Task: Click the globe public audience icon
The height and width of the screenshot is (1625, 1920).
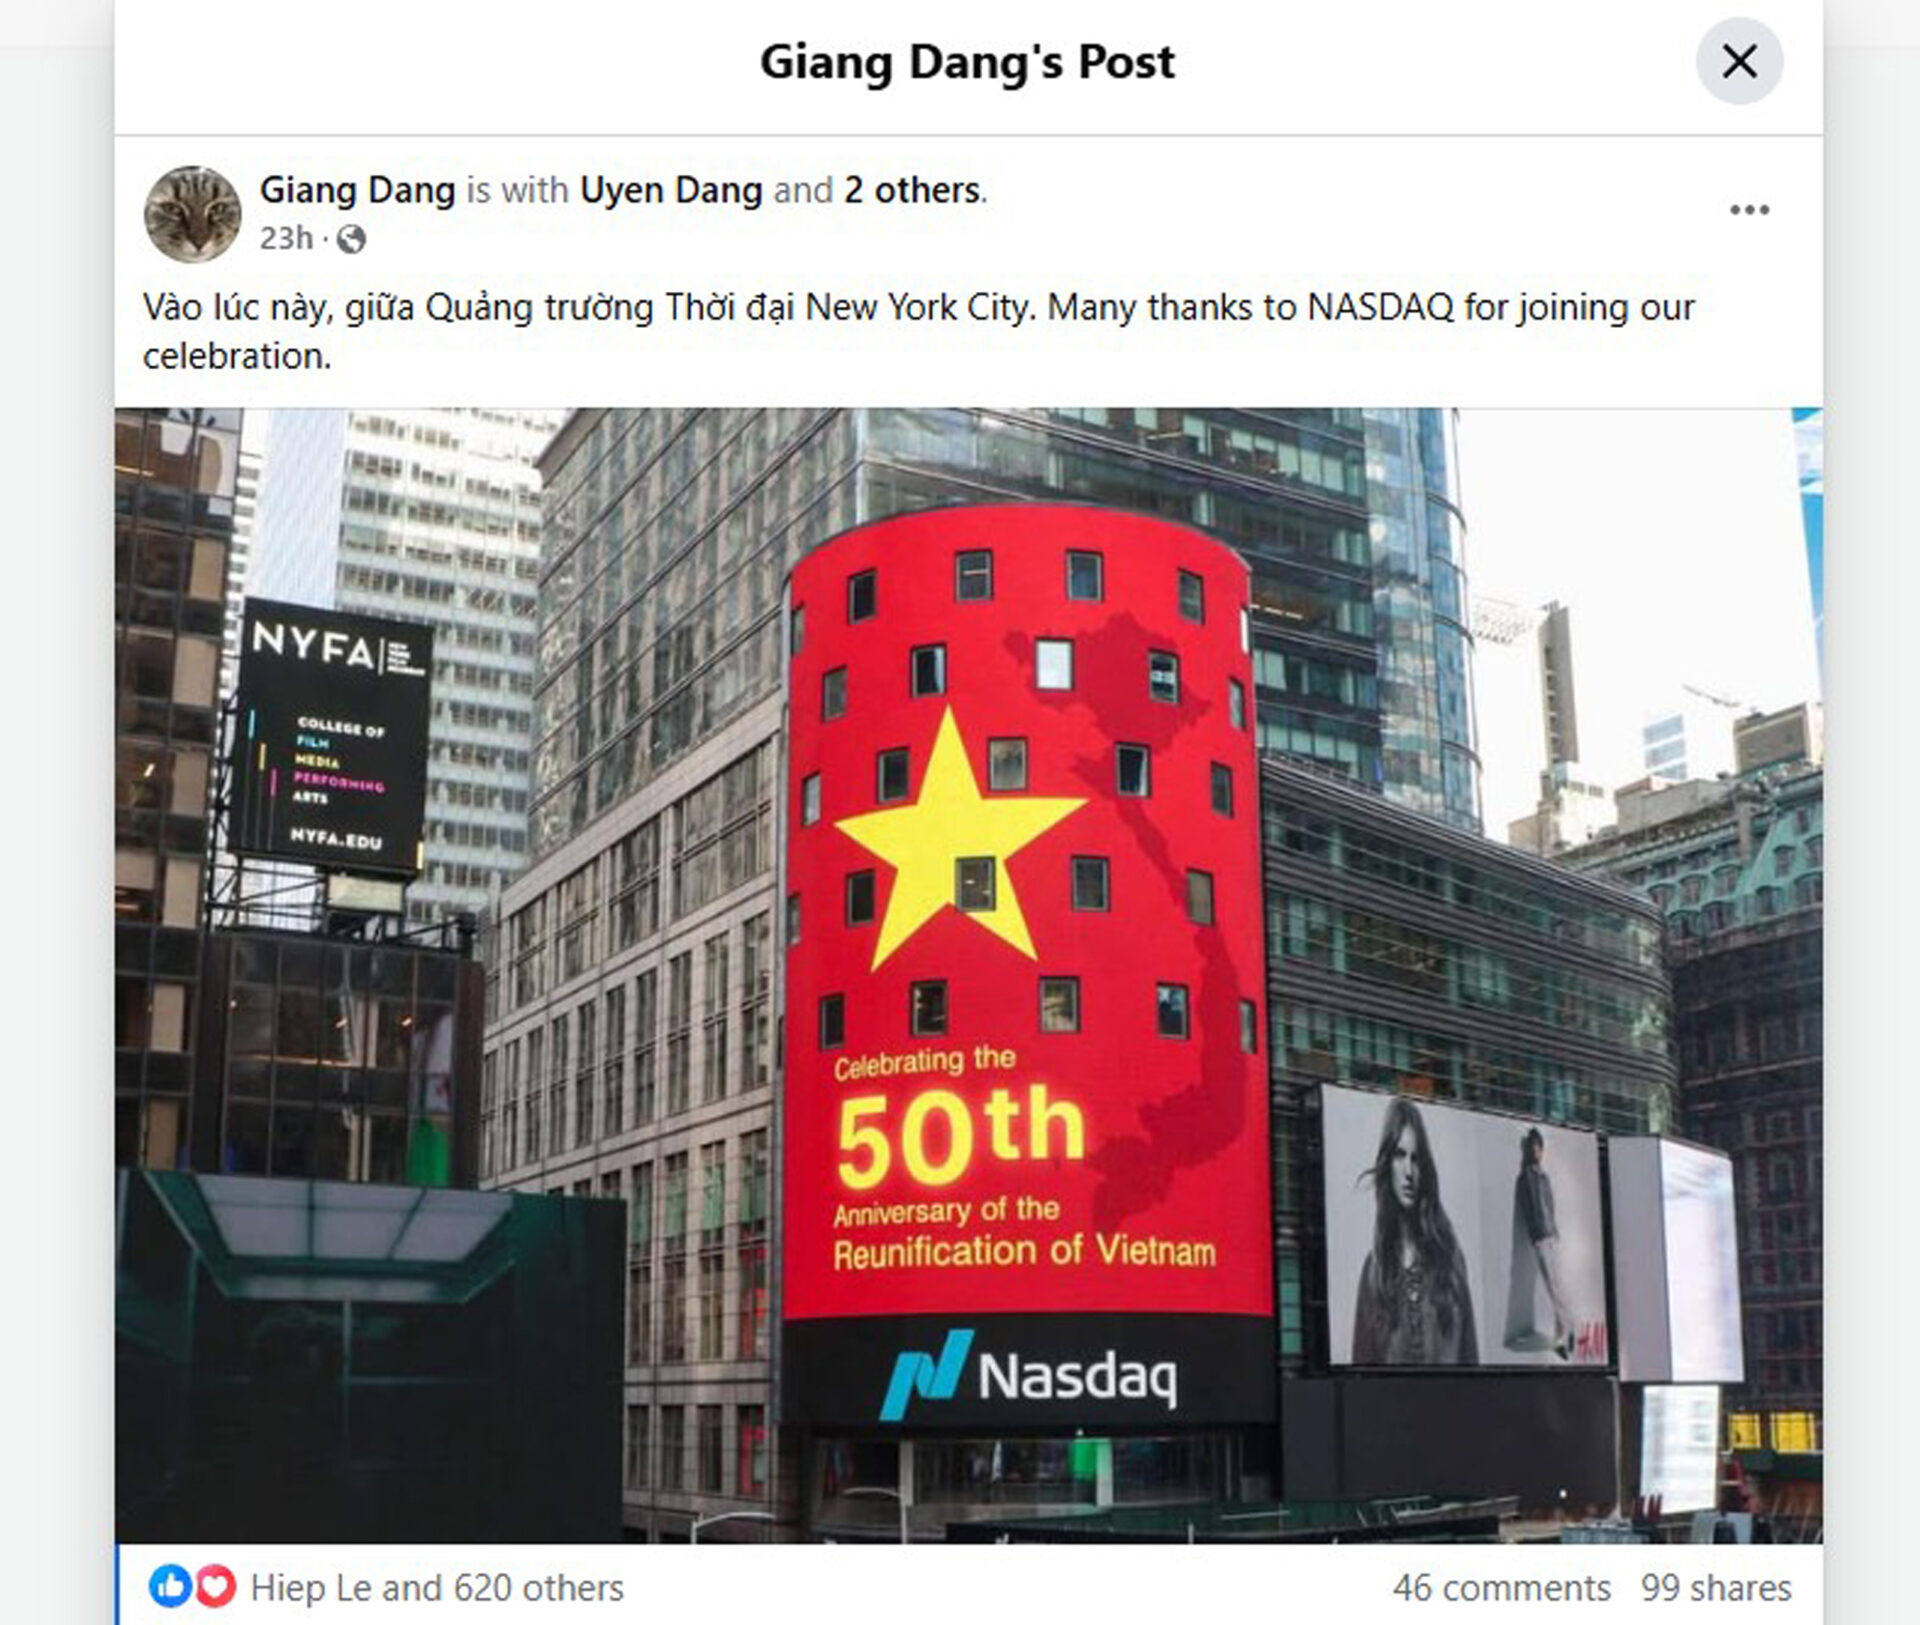Action: click(x=351, y=239)
